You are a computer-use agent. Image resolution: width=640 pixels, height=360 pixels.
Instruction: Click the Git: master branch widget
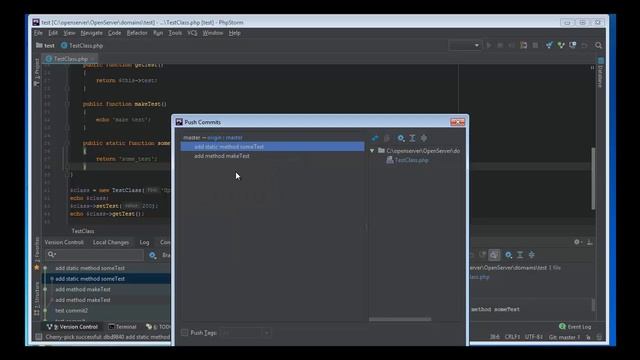point(564,337)
